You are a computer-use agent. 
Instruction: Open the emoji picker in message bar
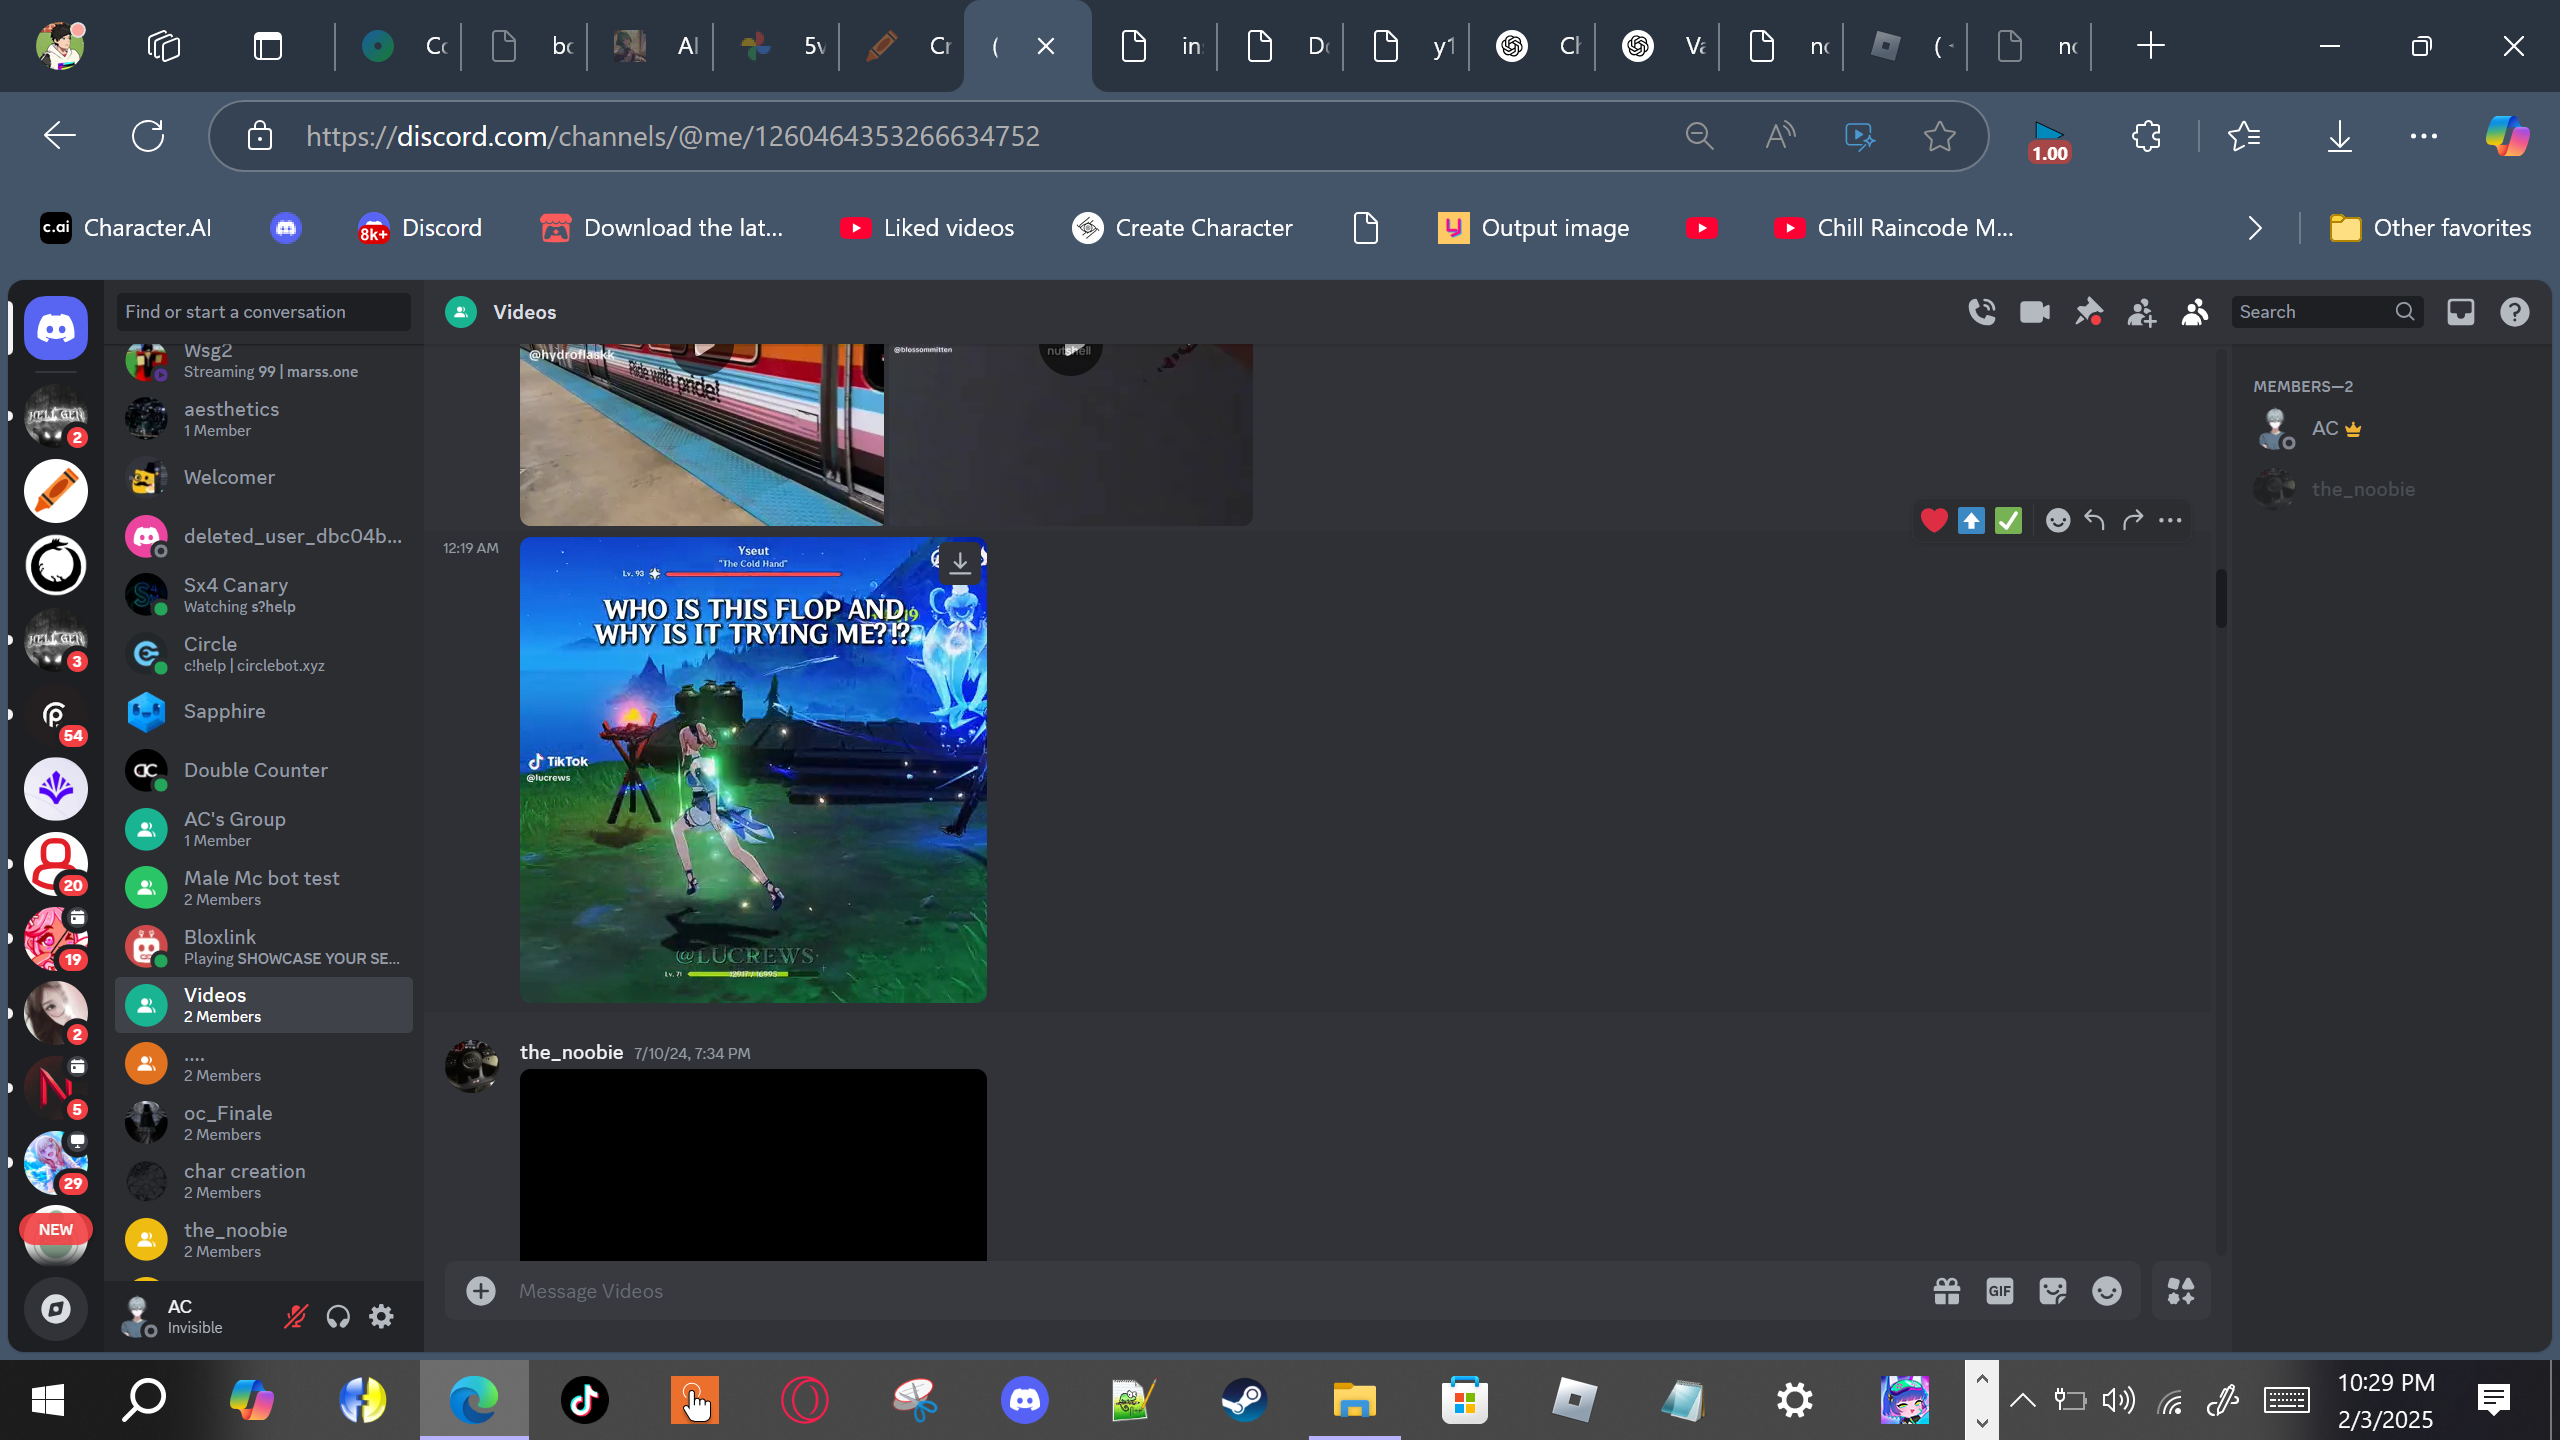pos(2107,1291)
